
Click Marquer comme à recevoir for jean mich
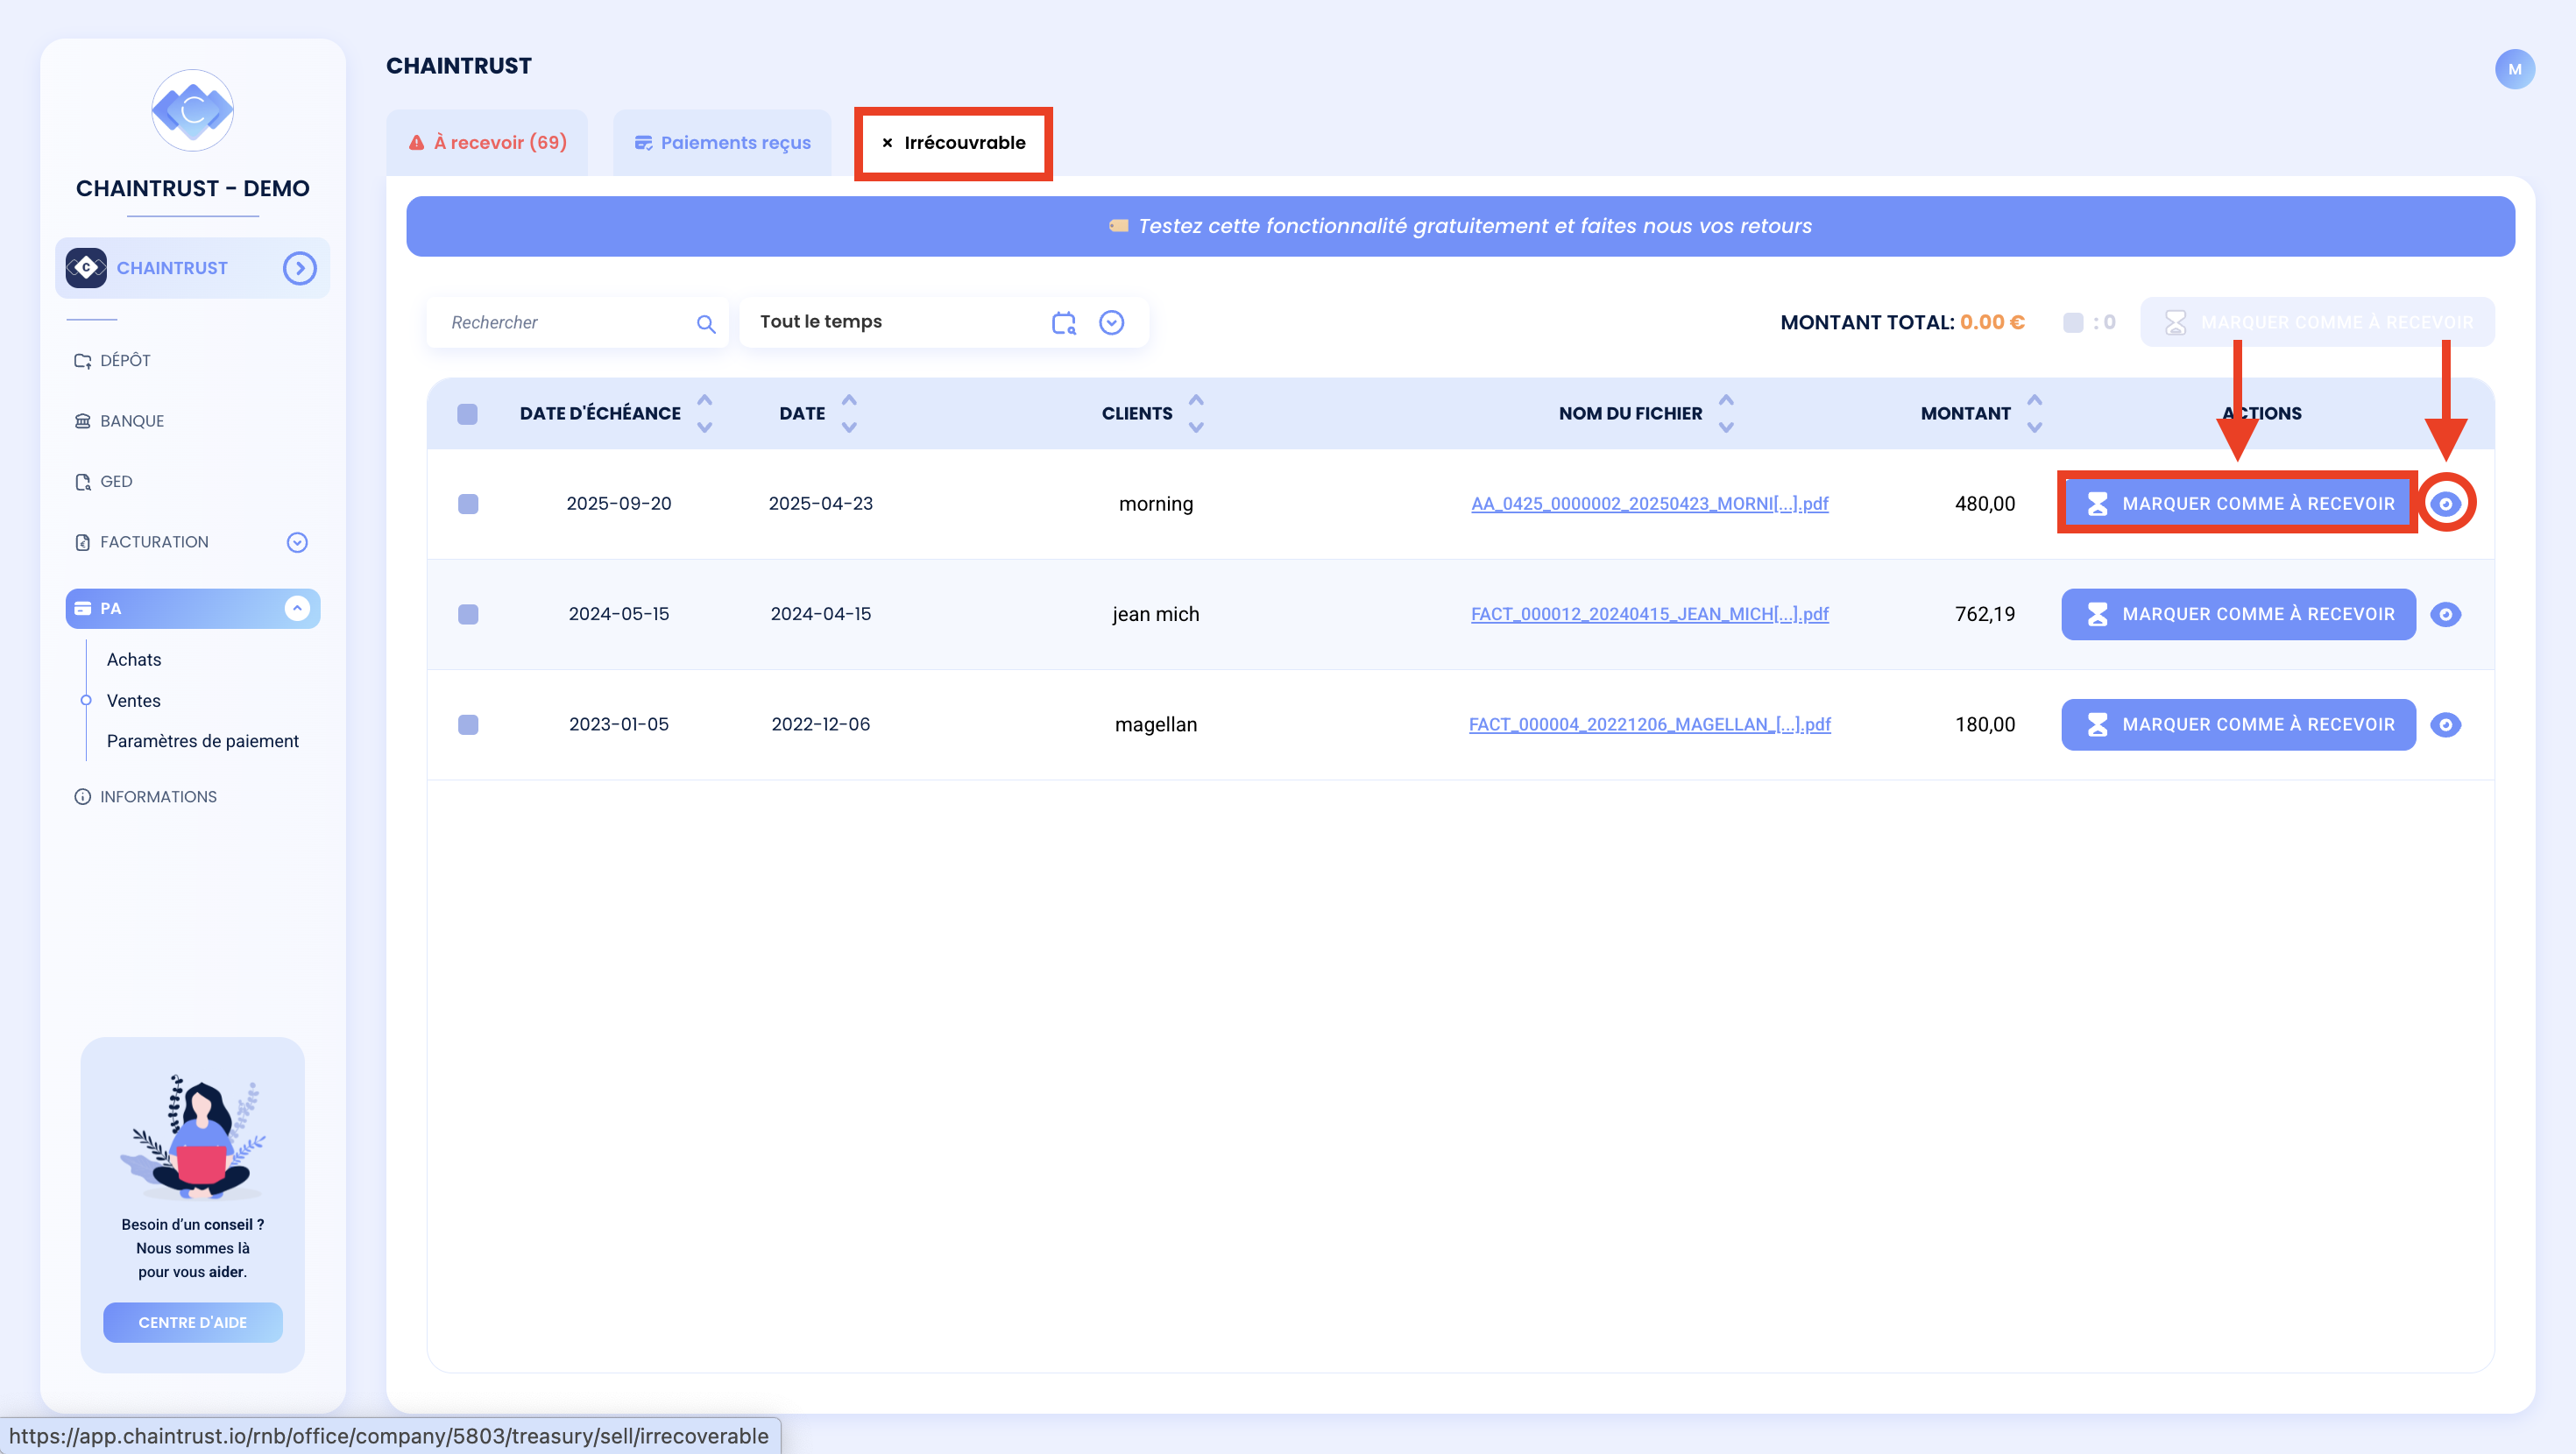[2238, 614]
